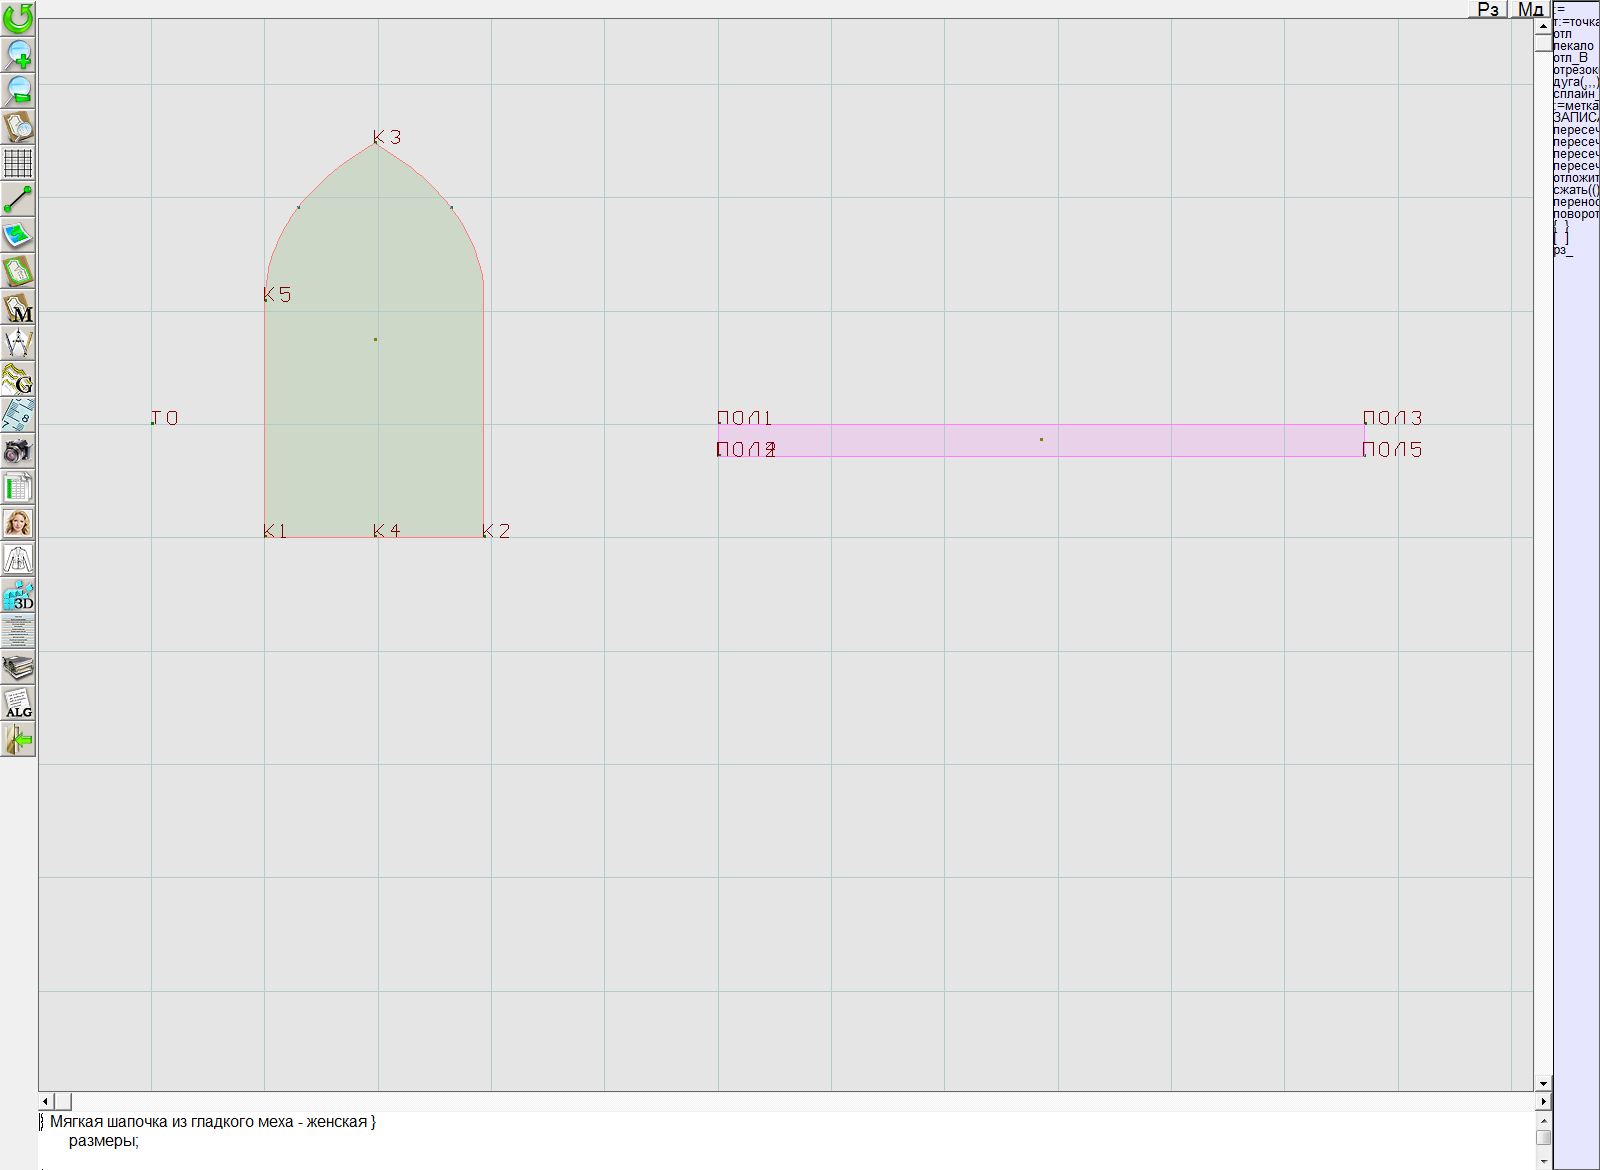Select 'лекало' in the command list

click(1573, 46)
